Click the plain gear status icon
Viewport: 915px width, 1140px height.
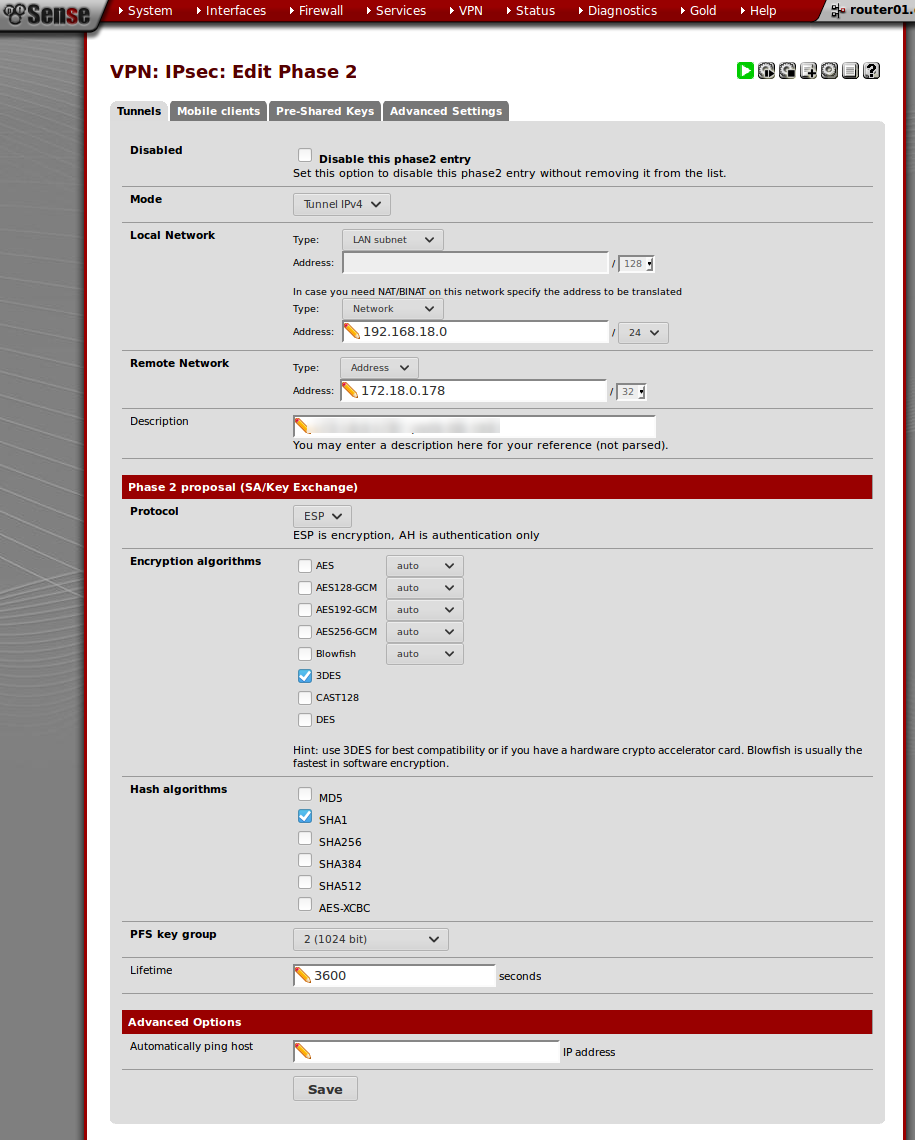(x=829, y=71)
